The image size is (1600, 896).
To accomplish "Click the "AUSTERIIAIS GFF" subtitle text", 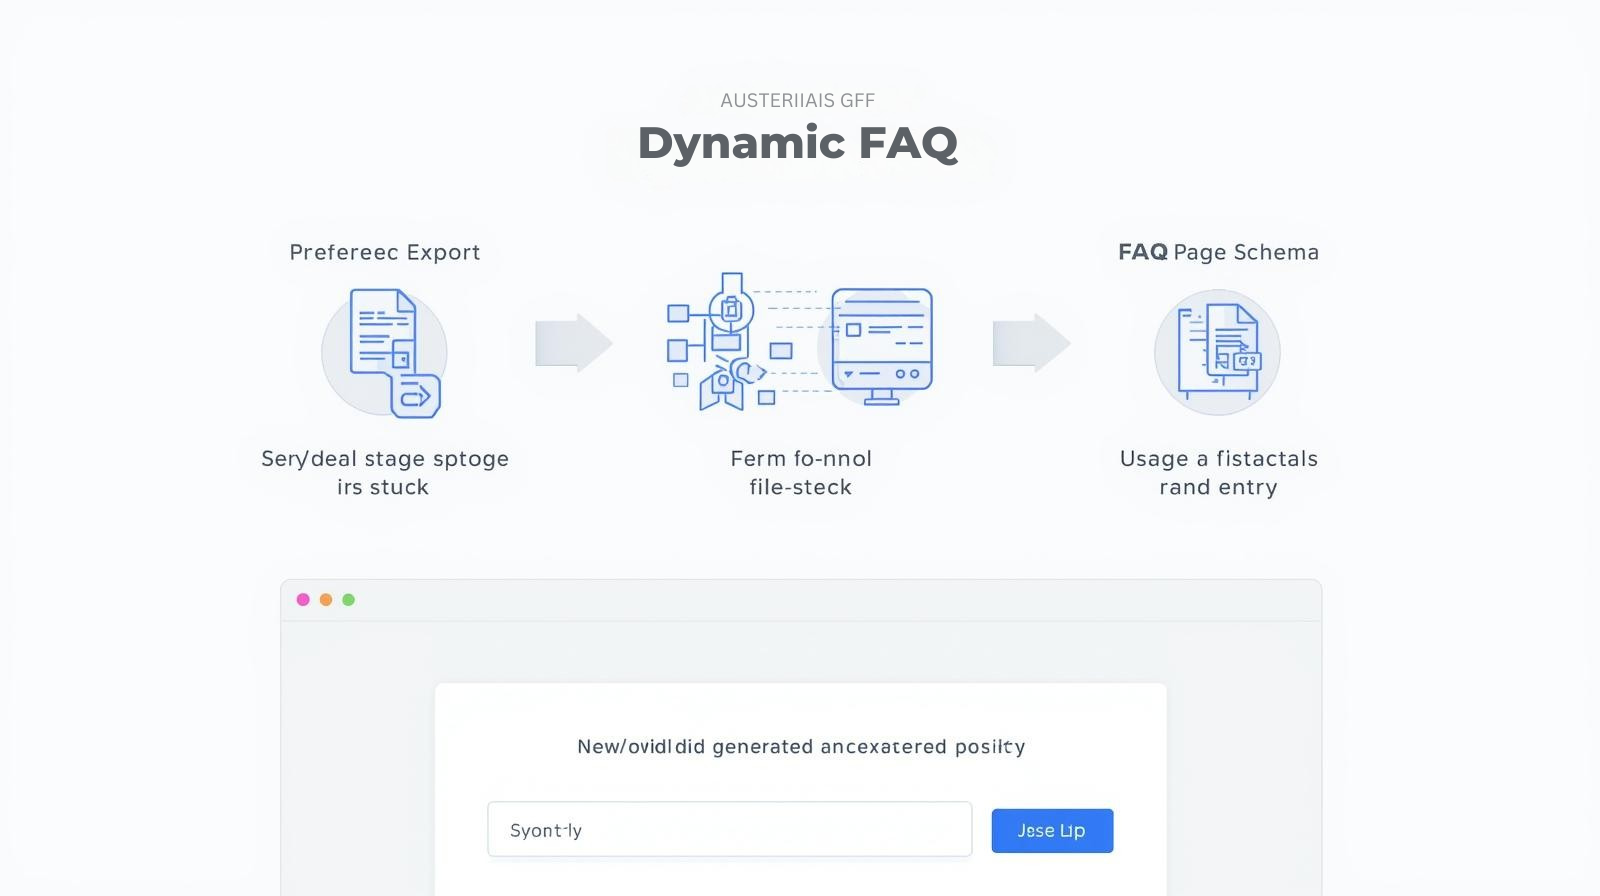I will click(798, 100).
